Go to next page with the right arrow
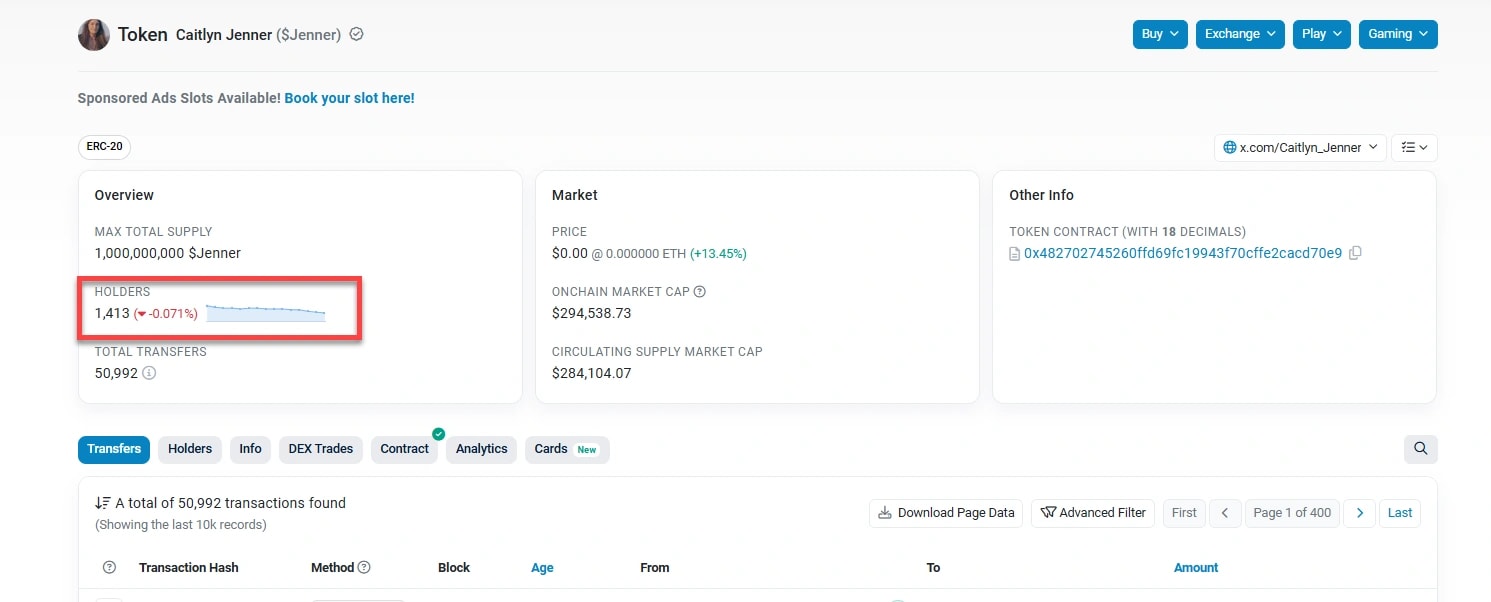This screenshot has width=1491, height=602. [x=1359, y=513]
